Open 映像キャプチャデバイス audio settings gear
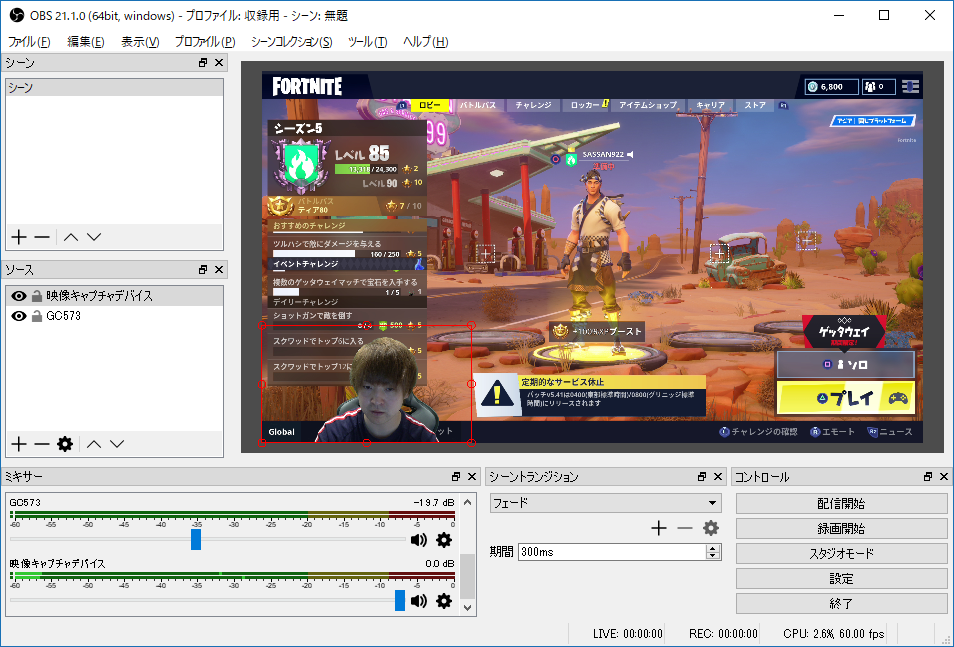 [x=444, y=601]
